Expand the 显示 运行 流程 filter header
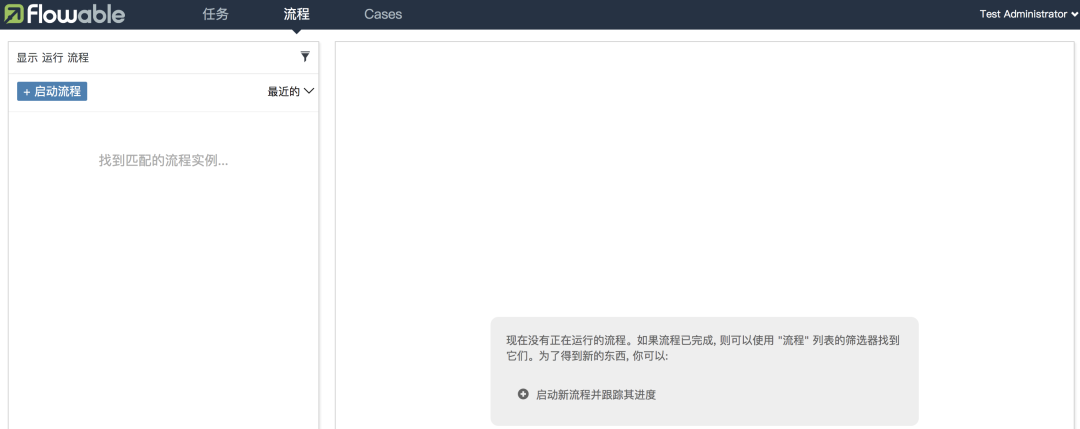Viewport: 1080px width, 429px height. pos(163,58)
